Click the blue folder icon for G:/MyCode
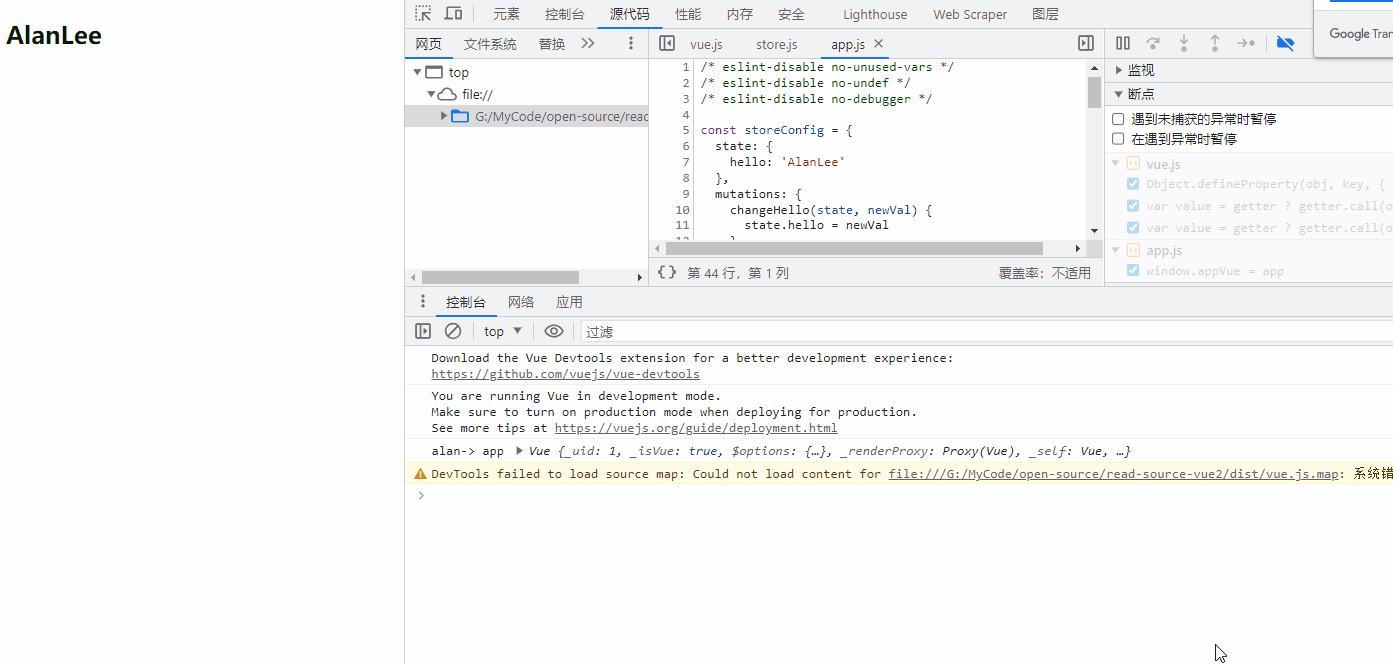Screen dimensions: 1393x664 (x=460, y=116)
